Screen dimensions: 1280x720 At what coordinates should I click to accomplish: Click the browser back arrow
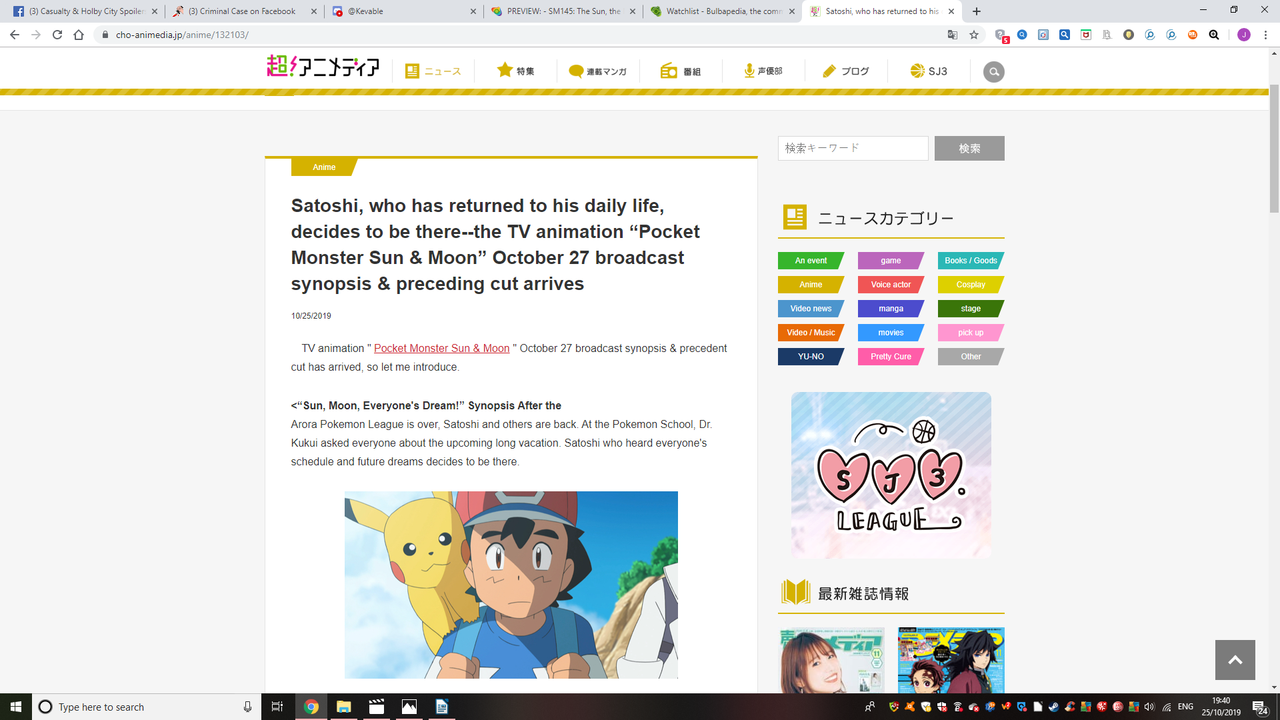point(15,34)
